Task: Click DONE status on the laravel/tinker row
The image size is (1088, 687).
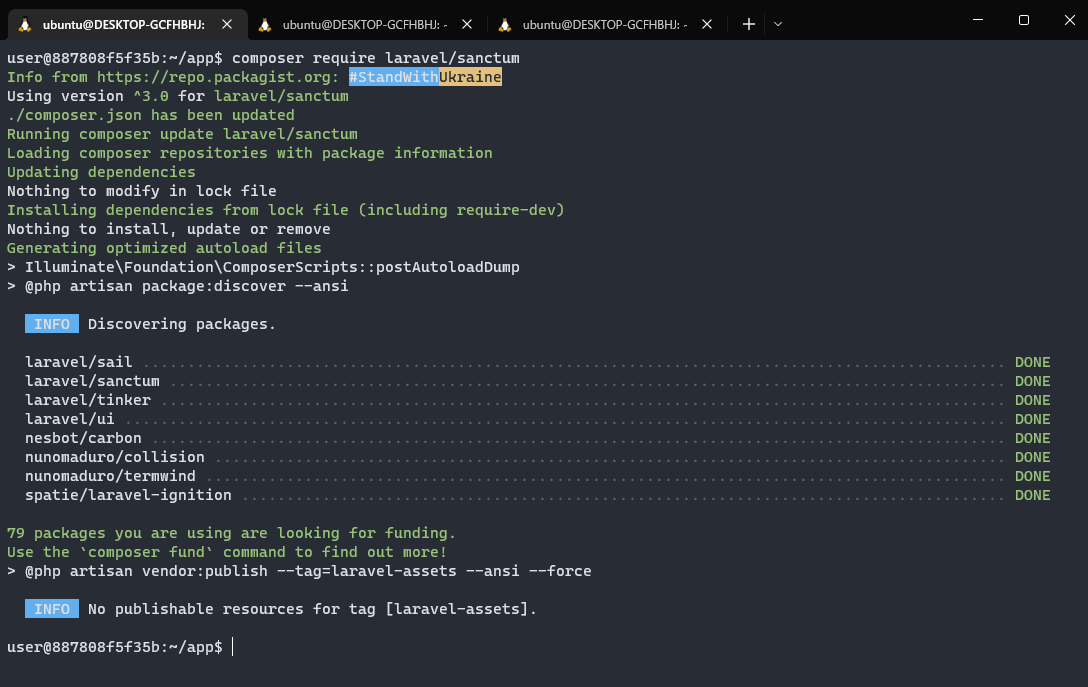Action: click(1032, 400)
